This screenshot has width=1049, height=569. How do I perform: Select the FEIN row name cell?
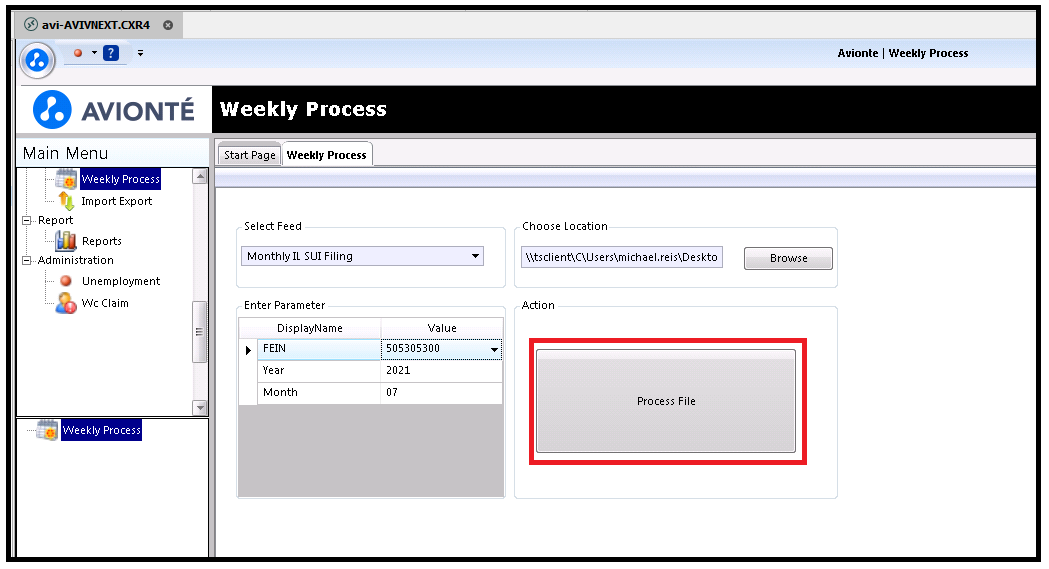tap(319, 349)
